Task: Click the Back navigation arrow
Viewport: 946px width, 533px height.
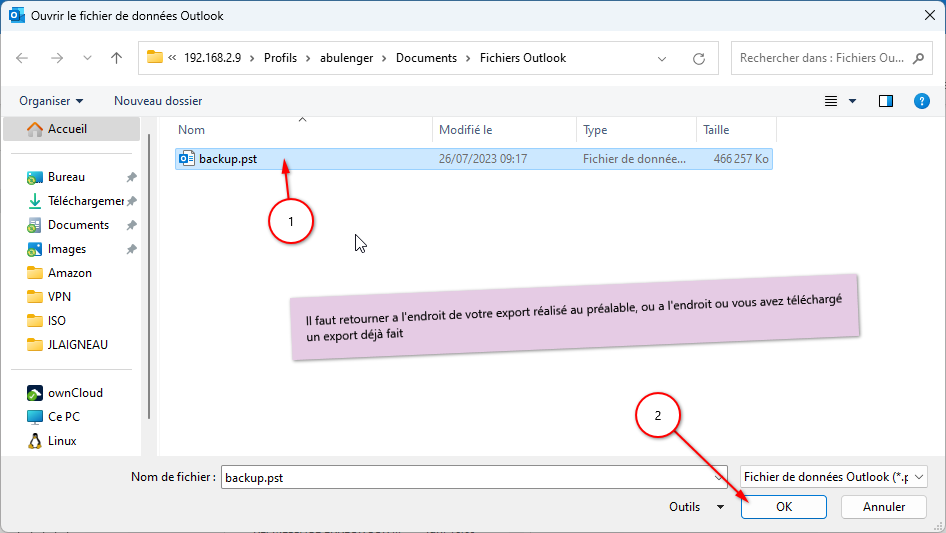Action: click(23, 58)
